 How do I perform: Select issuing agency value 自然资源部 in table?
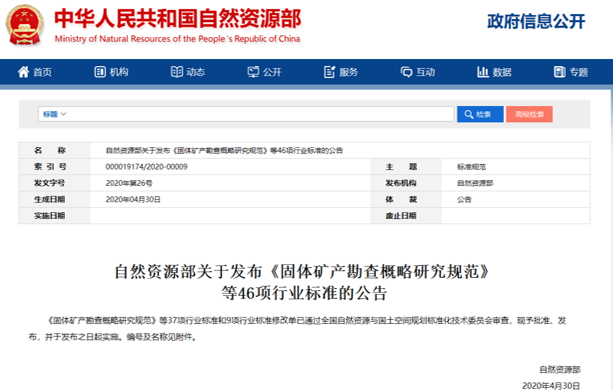click(x=475, y=183)
